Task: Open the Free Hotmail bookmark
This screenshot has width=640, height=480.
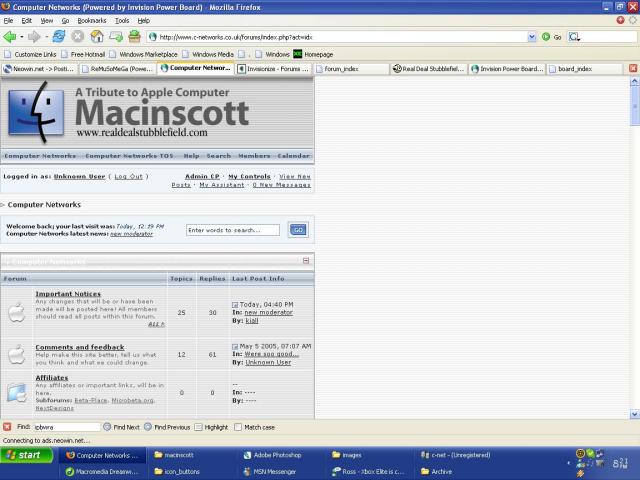Action: pyautogui.click(x=83, y=54)
